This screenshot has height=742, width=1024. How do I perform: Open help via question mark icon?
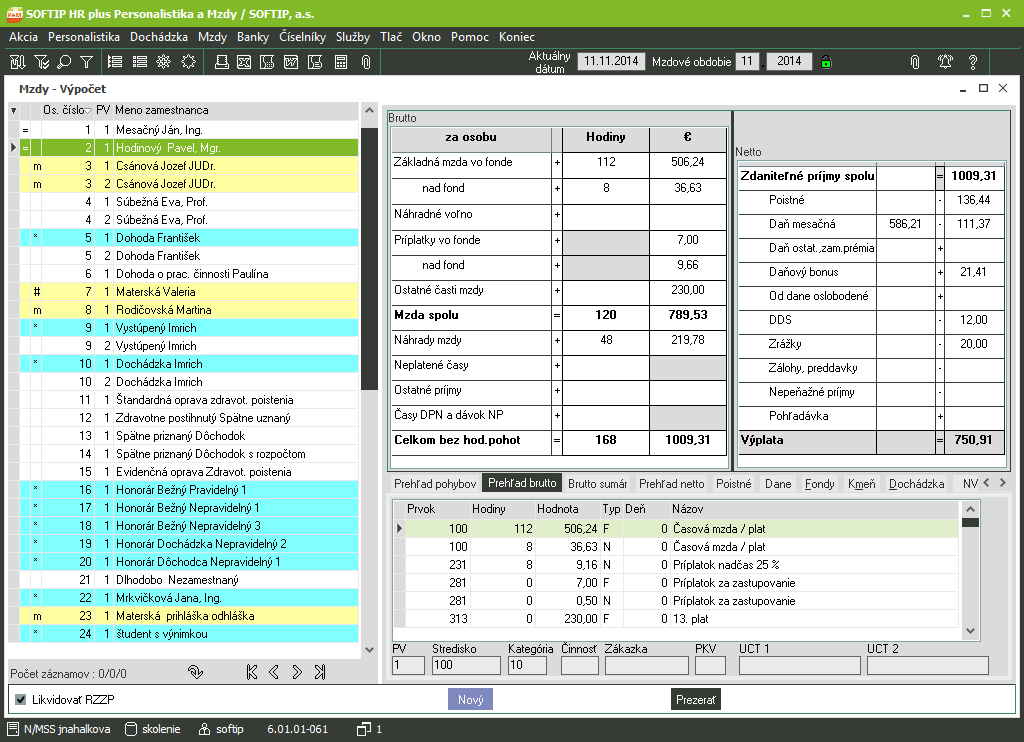pos(972,62)
